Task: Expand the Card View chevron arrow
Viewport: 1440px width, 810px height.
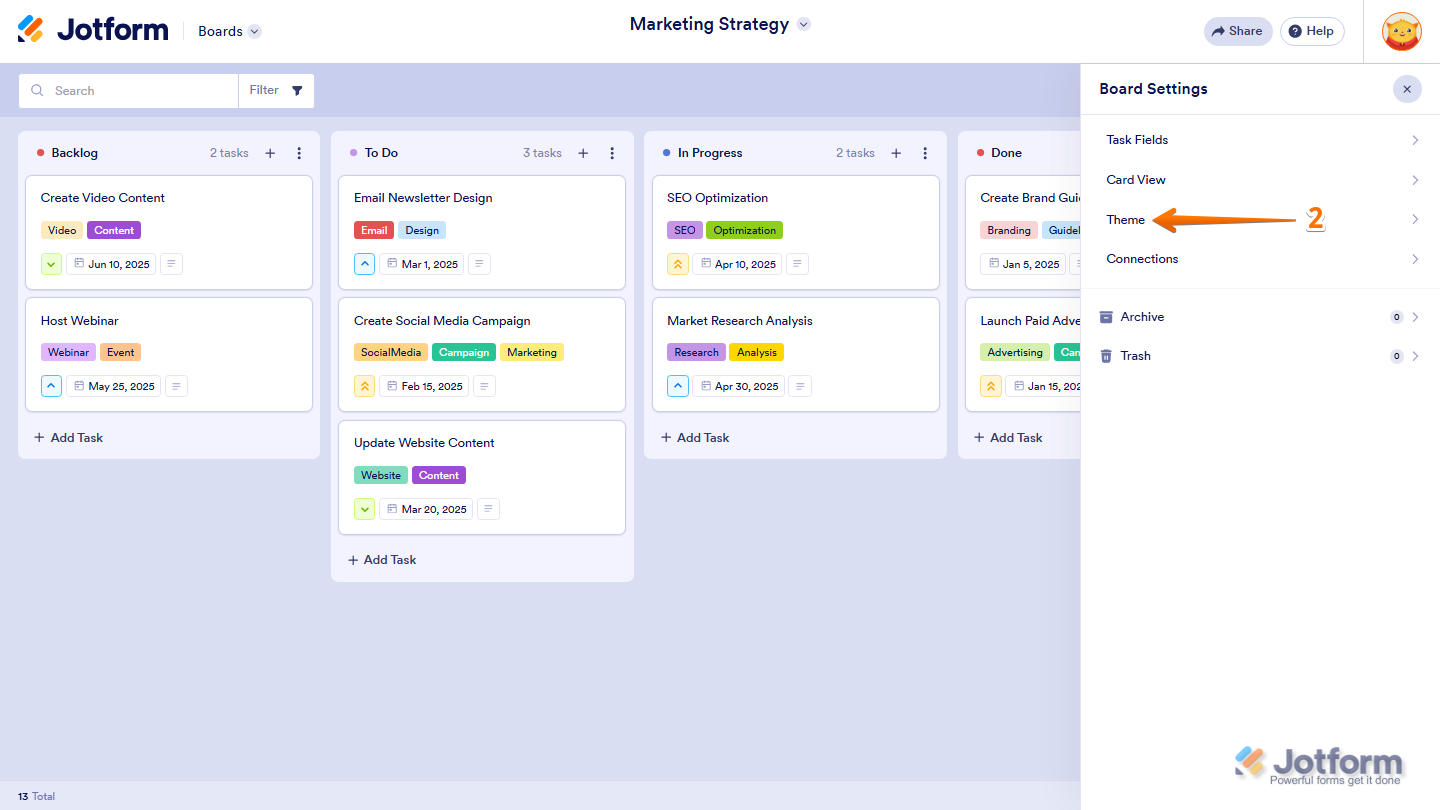Action: coord(1415,180)
